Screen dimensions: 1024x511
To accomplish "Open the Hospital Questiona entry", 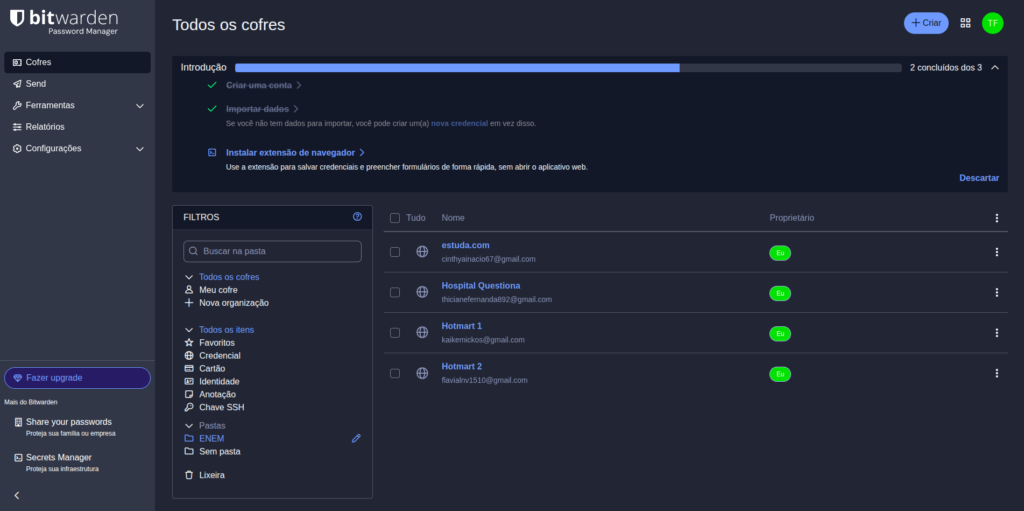I will click(481, 286).
